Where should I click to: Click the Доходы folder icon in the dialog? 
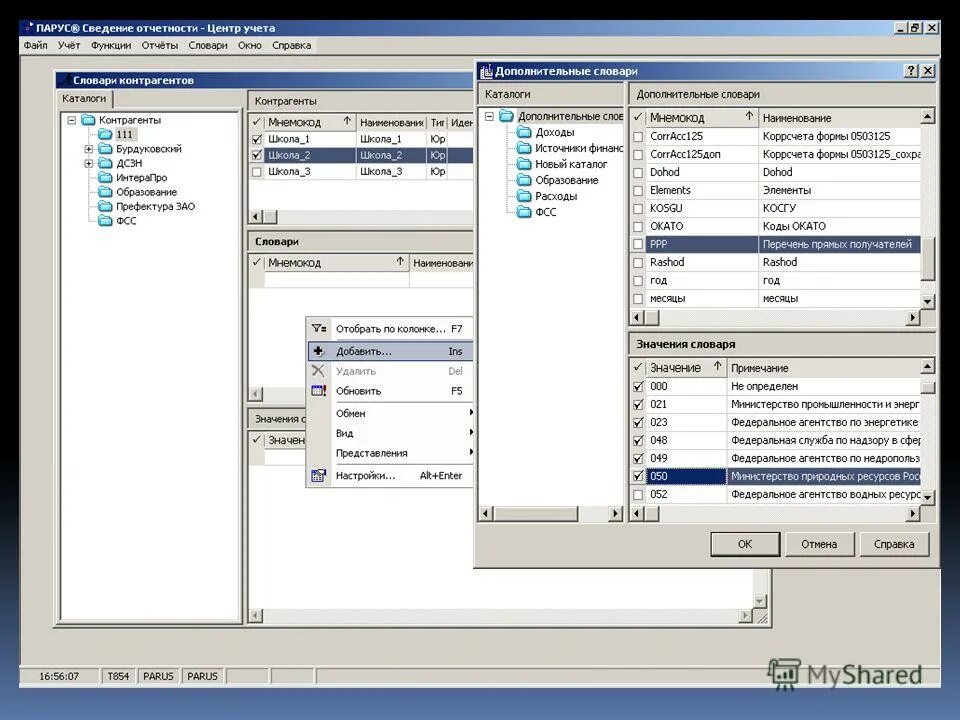click(x=524, y=132)
